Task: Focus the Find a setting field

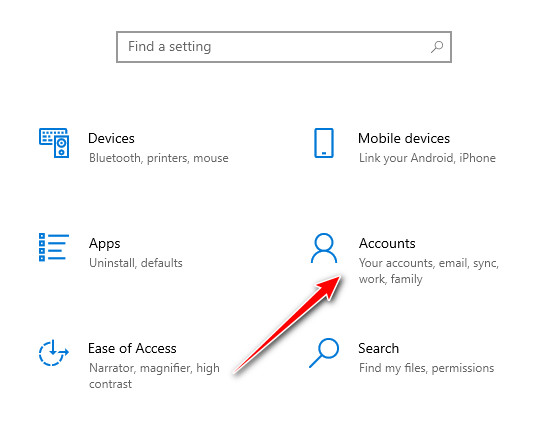Action: click(x=284, y=47)
